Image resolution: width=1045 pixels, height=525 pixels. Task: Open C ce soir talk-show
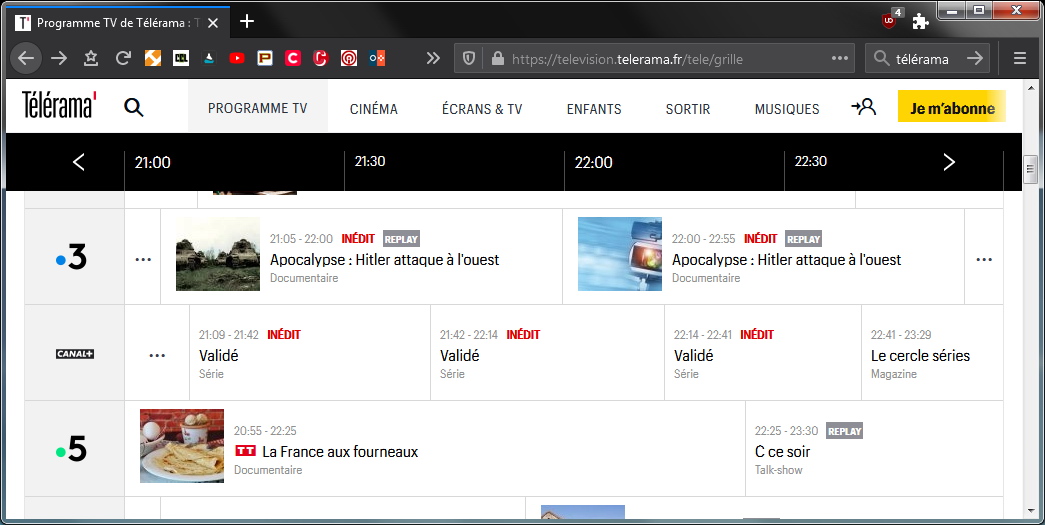[x=782, y=452]
